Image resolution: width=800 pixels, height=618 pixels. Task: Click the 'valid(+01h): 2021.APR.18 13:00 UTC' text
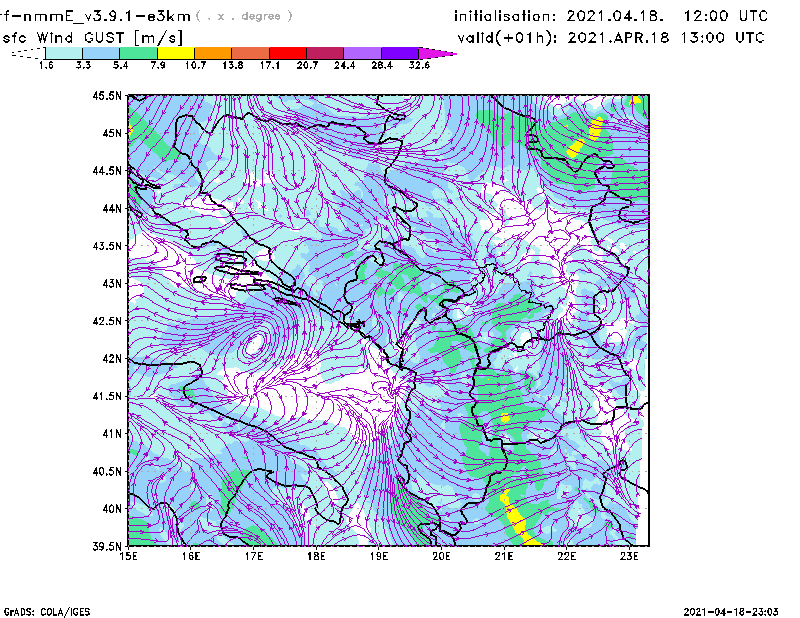tap(611, 38)
